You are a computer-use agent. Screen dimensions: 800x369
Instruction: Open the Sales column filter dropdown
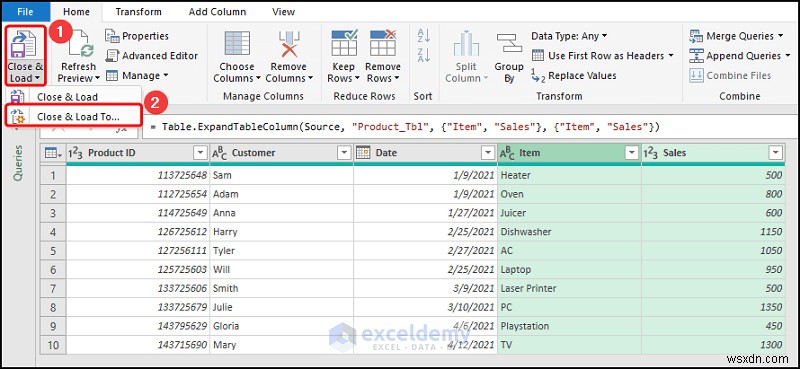[x=776, y=153]
